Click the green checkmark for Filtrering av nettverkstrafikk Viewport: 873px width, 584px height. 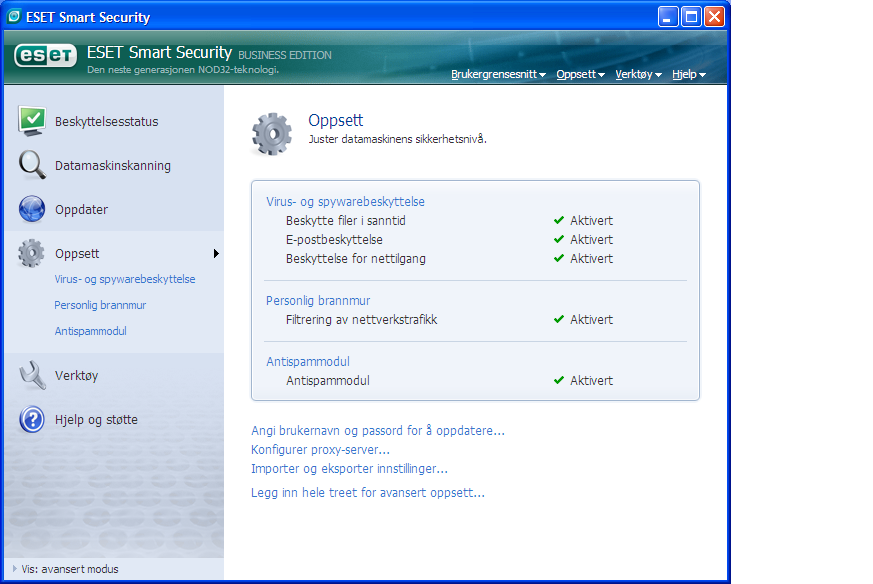coord(559,320)
